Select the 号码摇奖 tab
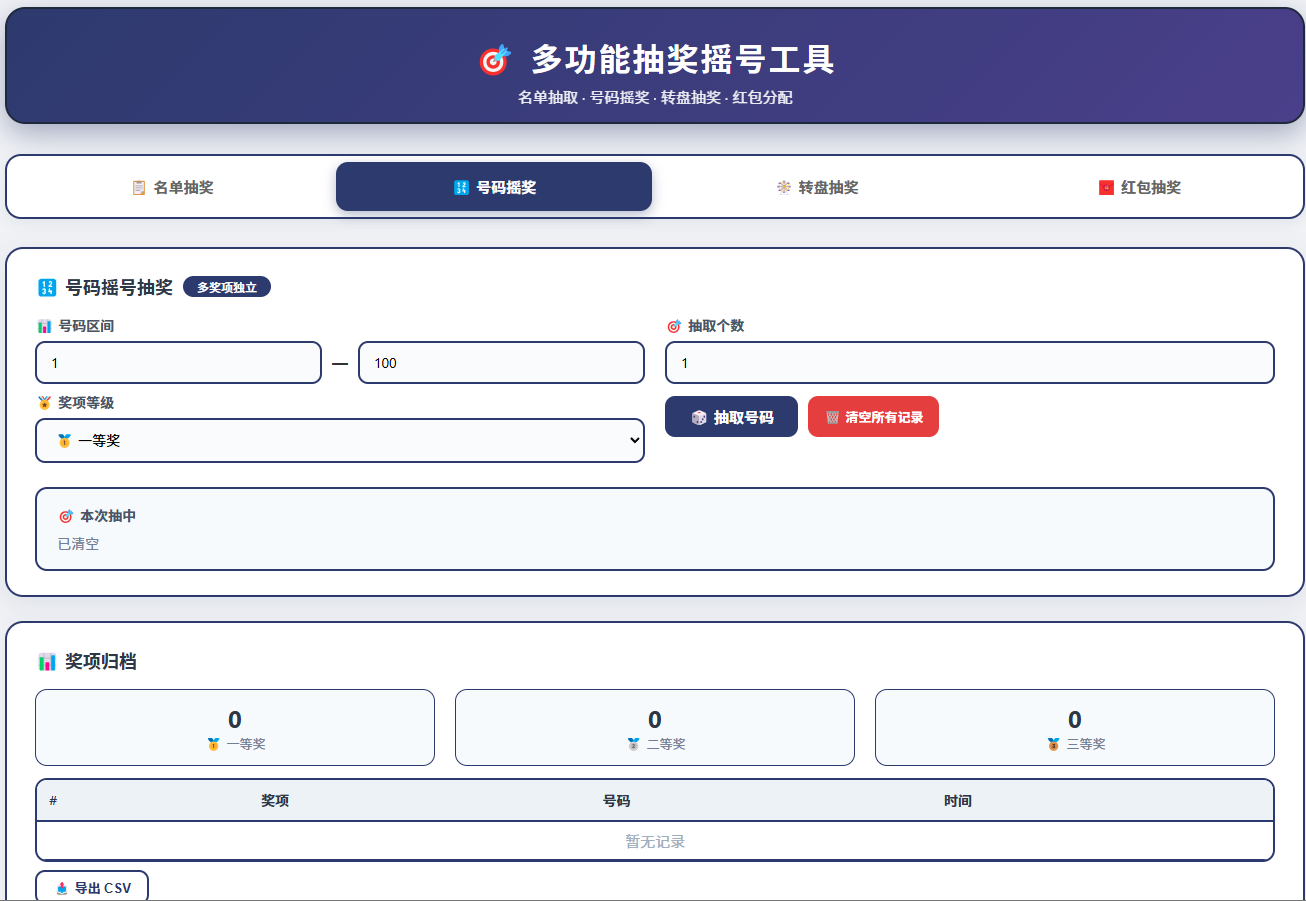This screenshot has width=1306, height=901. [494, 187]
